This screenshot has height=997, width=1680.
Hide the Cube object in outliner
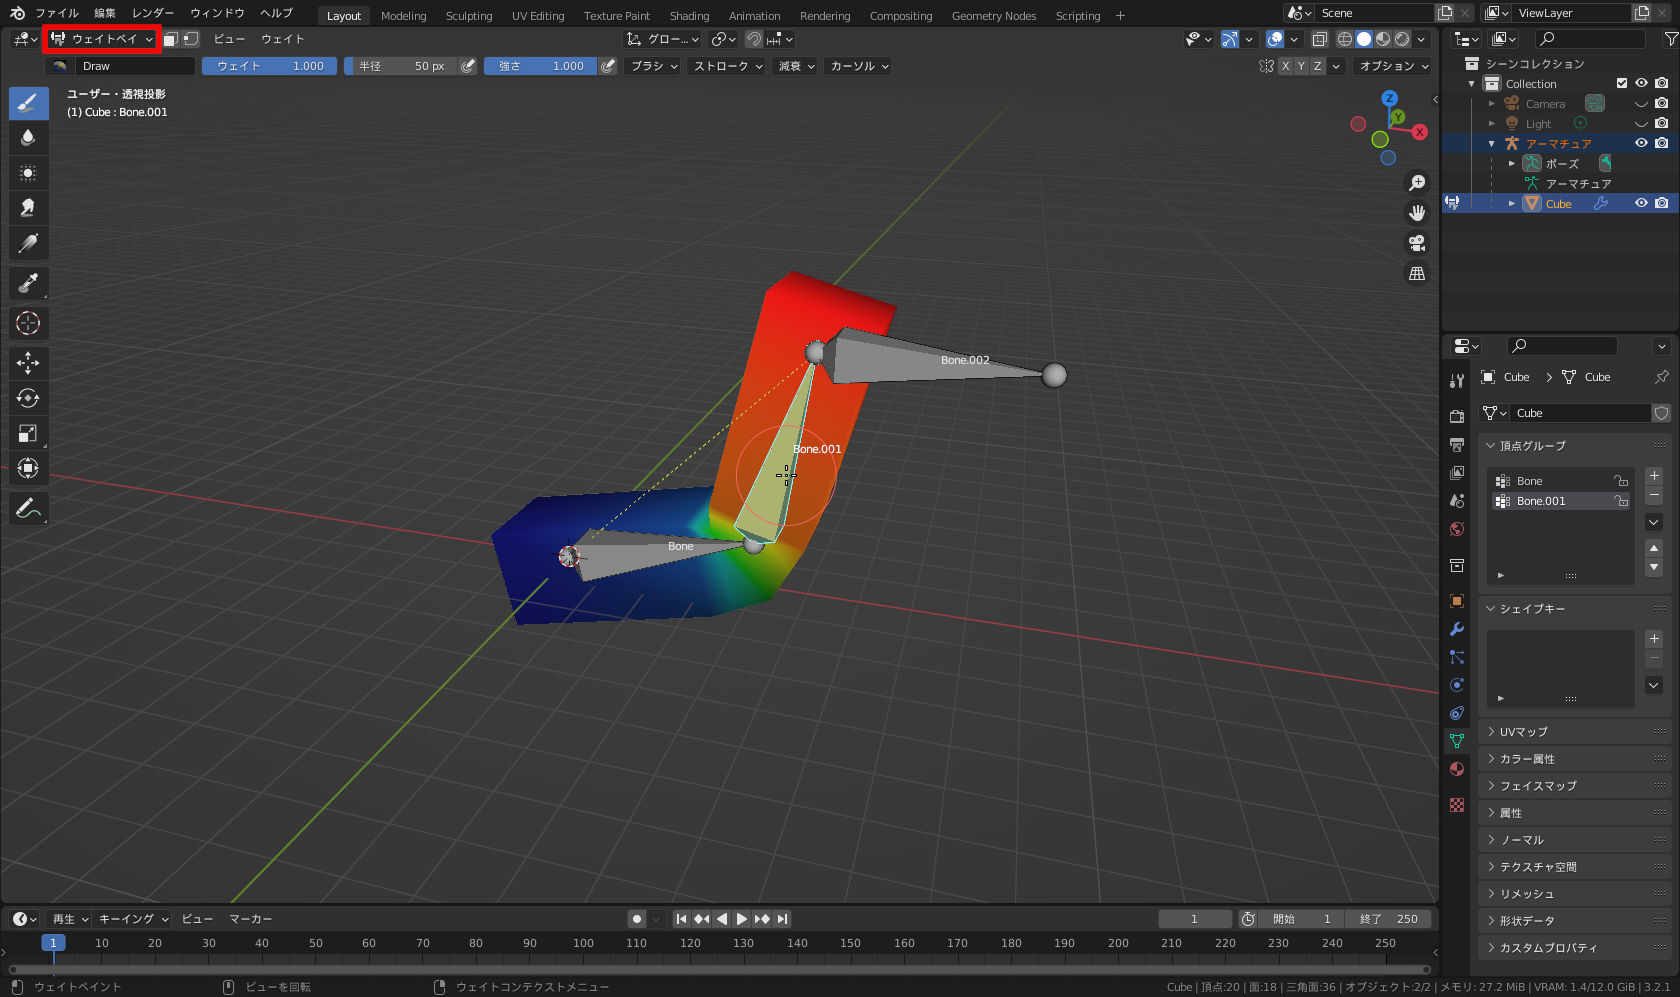click(x=1641, y=203)
